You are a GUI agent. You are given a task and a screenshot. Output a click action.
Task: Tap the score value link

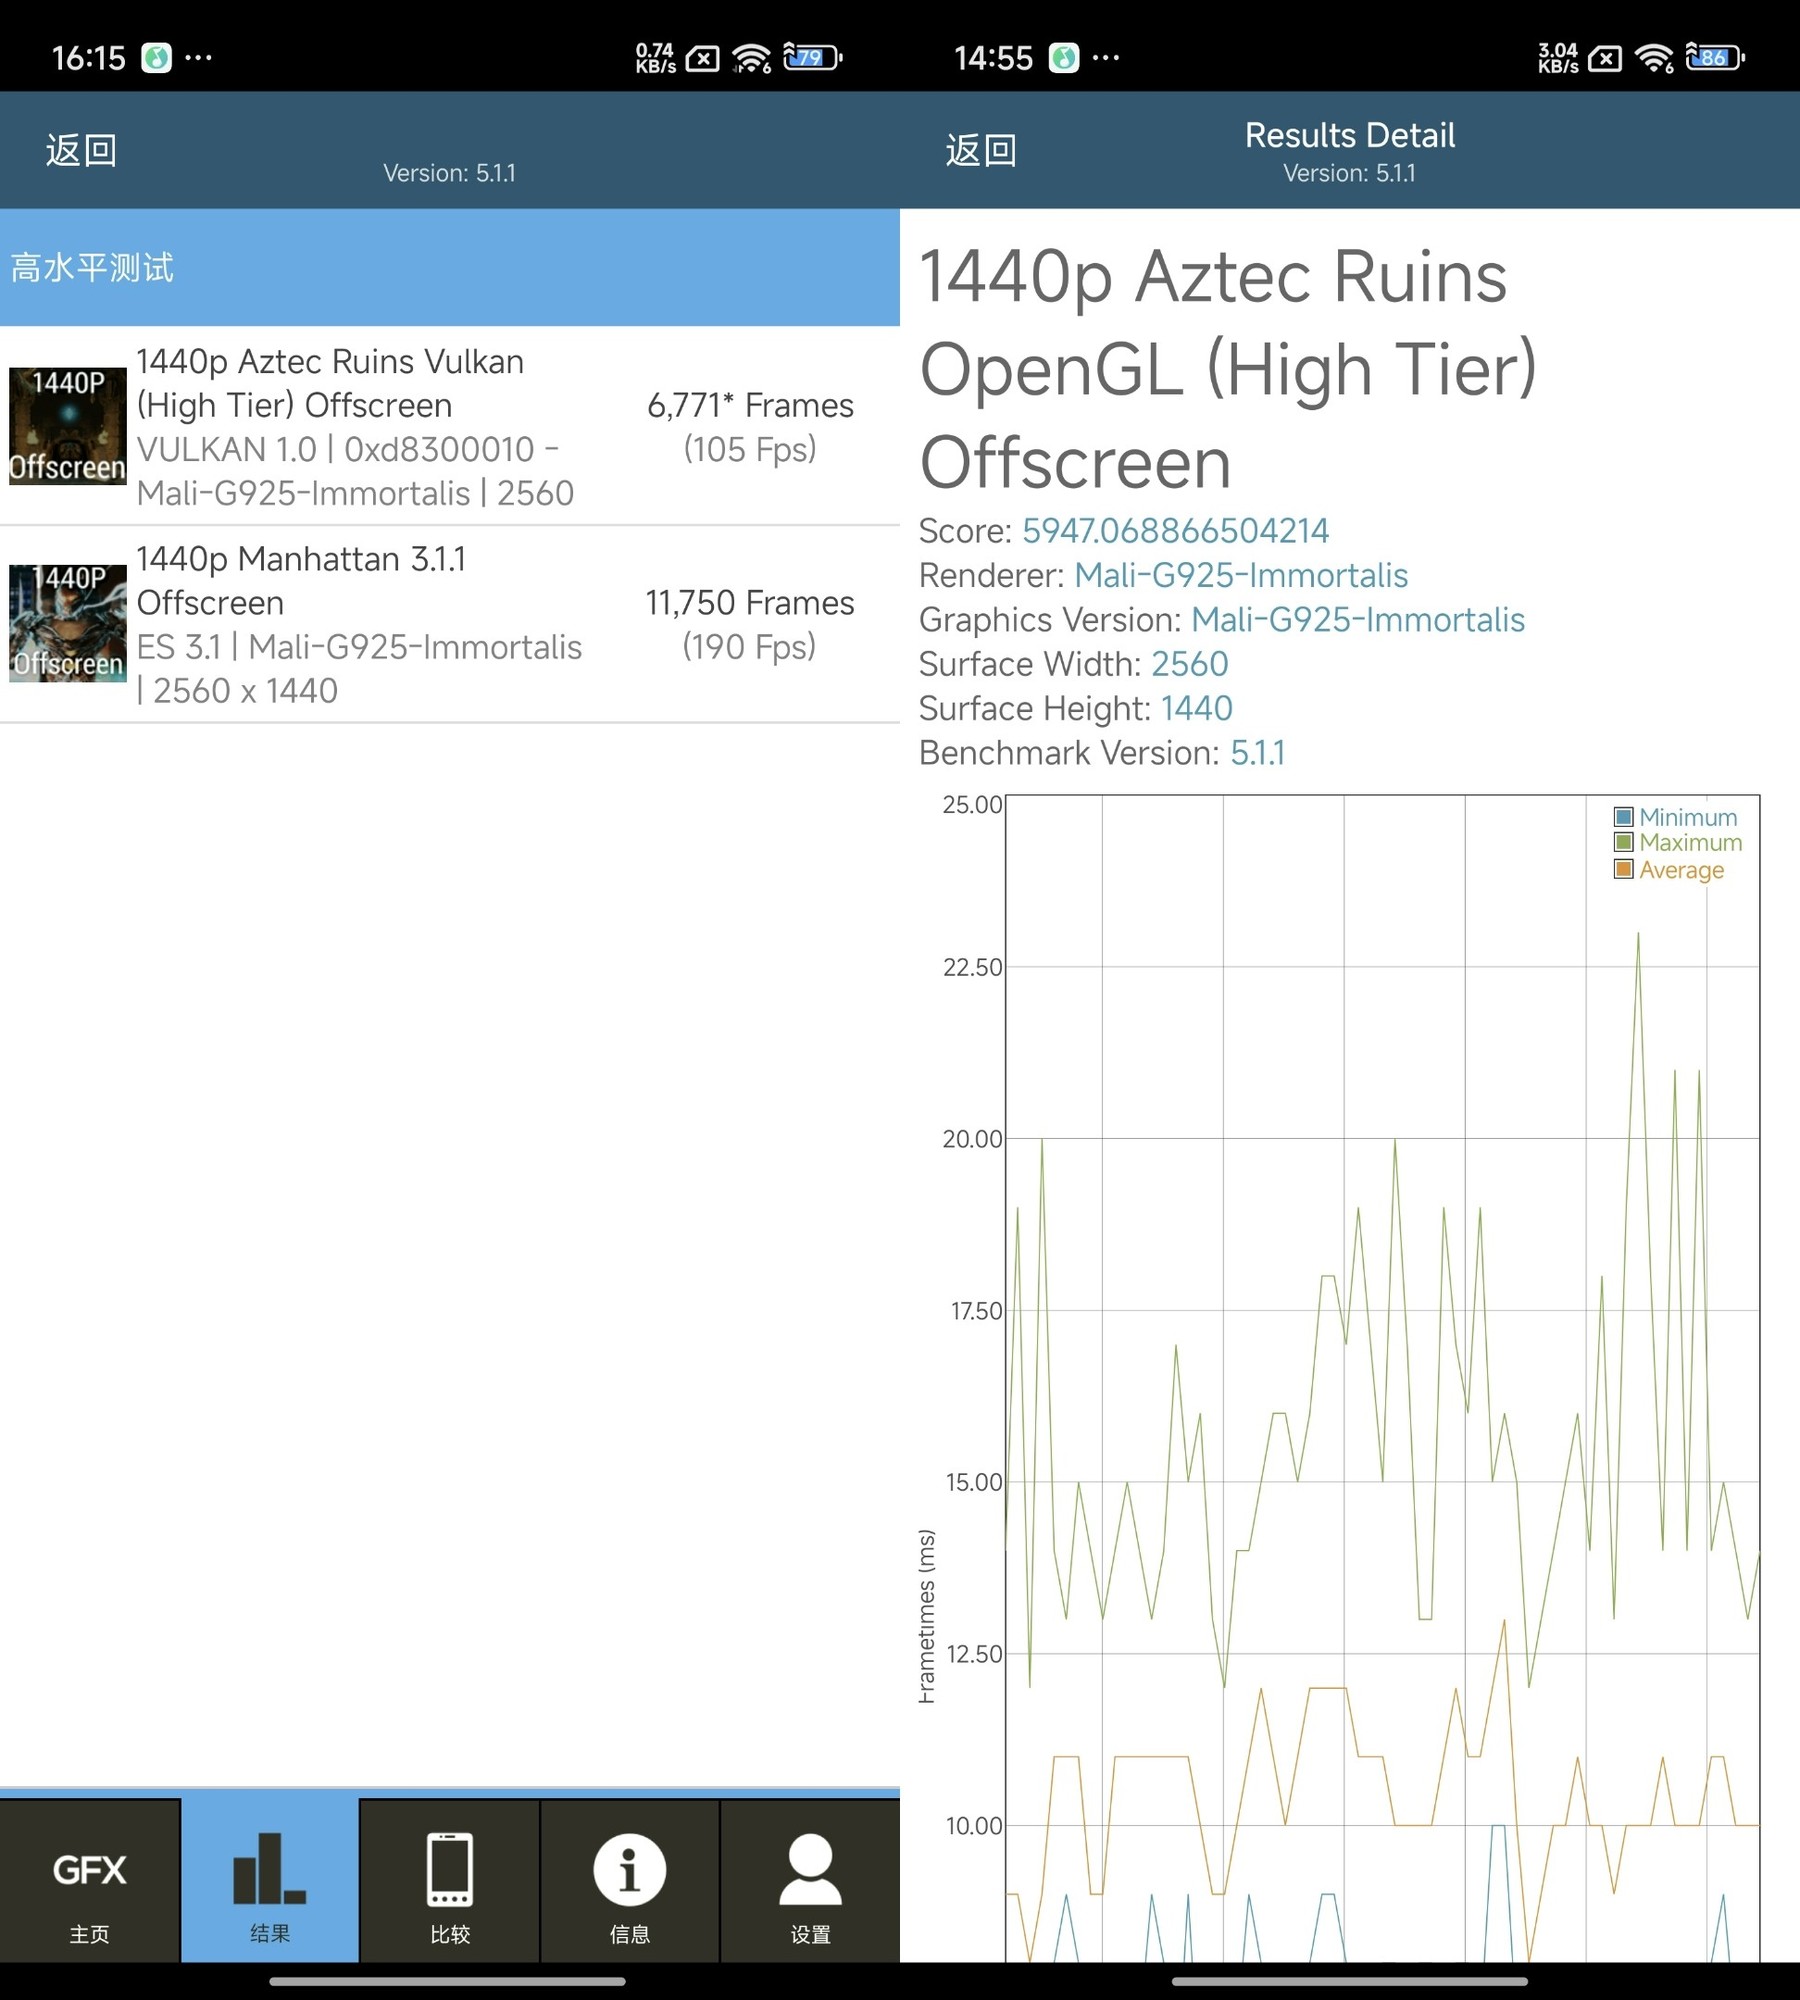click(x=1175, y=531)
